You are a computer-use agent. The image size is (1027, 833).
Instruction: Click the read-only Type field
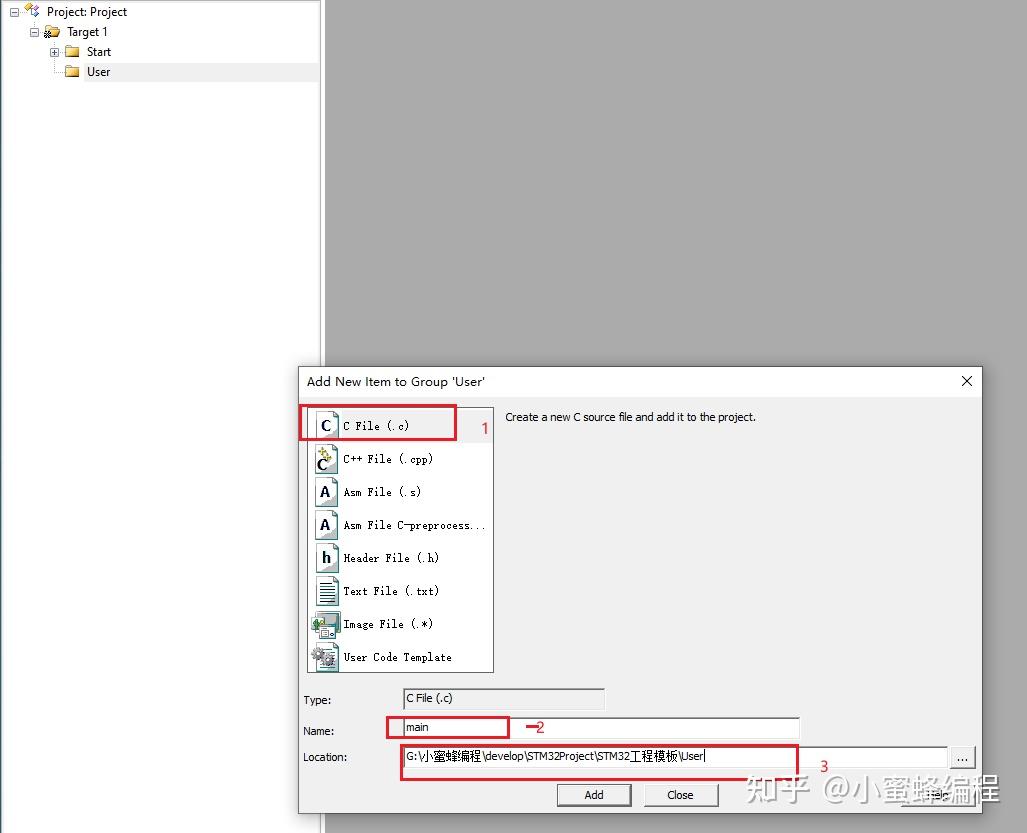(504, 699)
